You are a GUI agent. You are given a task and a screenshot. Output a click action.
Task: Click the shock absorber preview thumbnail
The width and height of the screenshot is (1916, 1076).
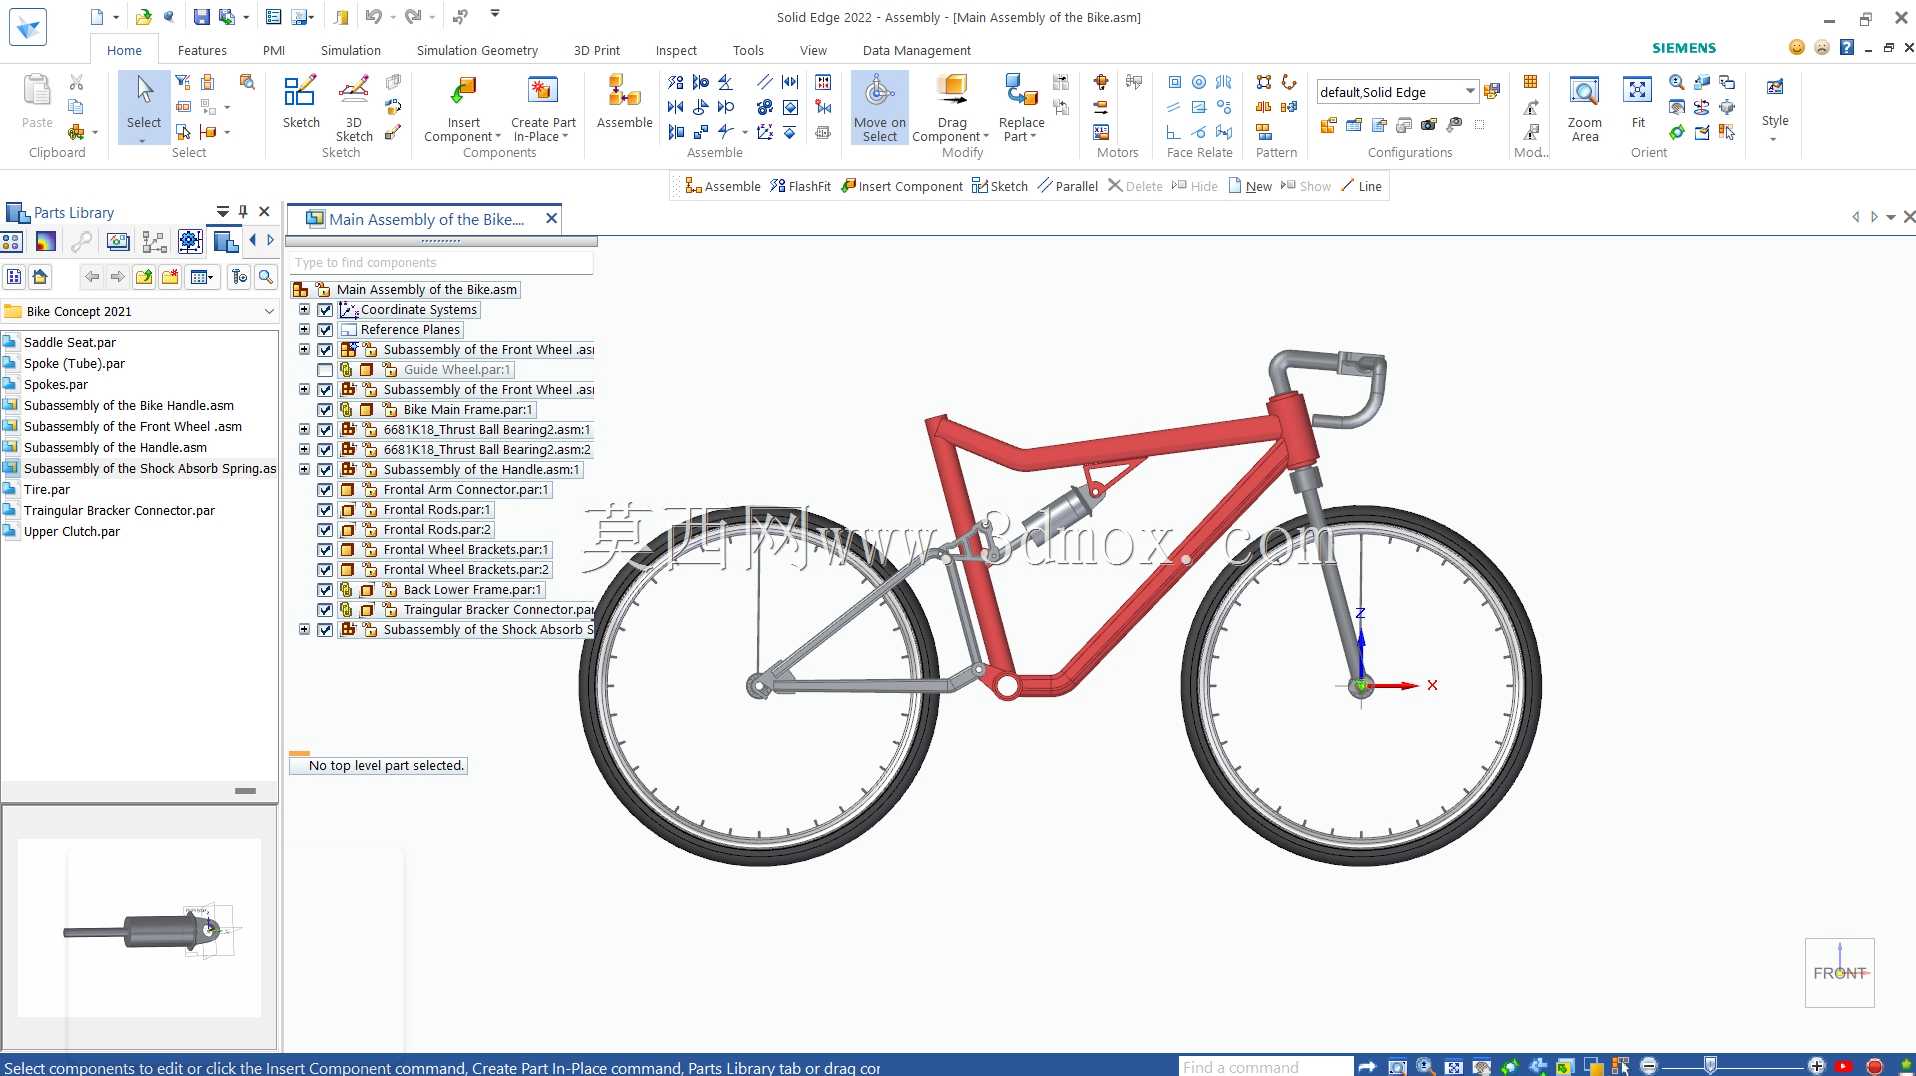point(140,928)
